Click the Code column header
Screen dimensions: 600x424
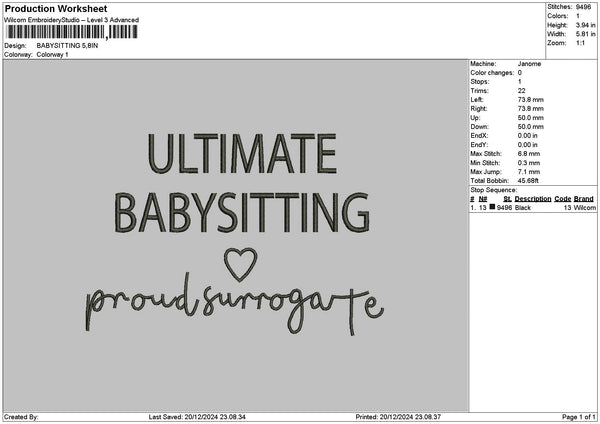(562, 198)
